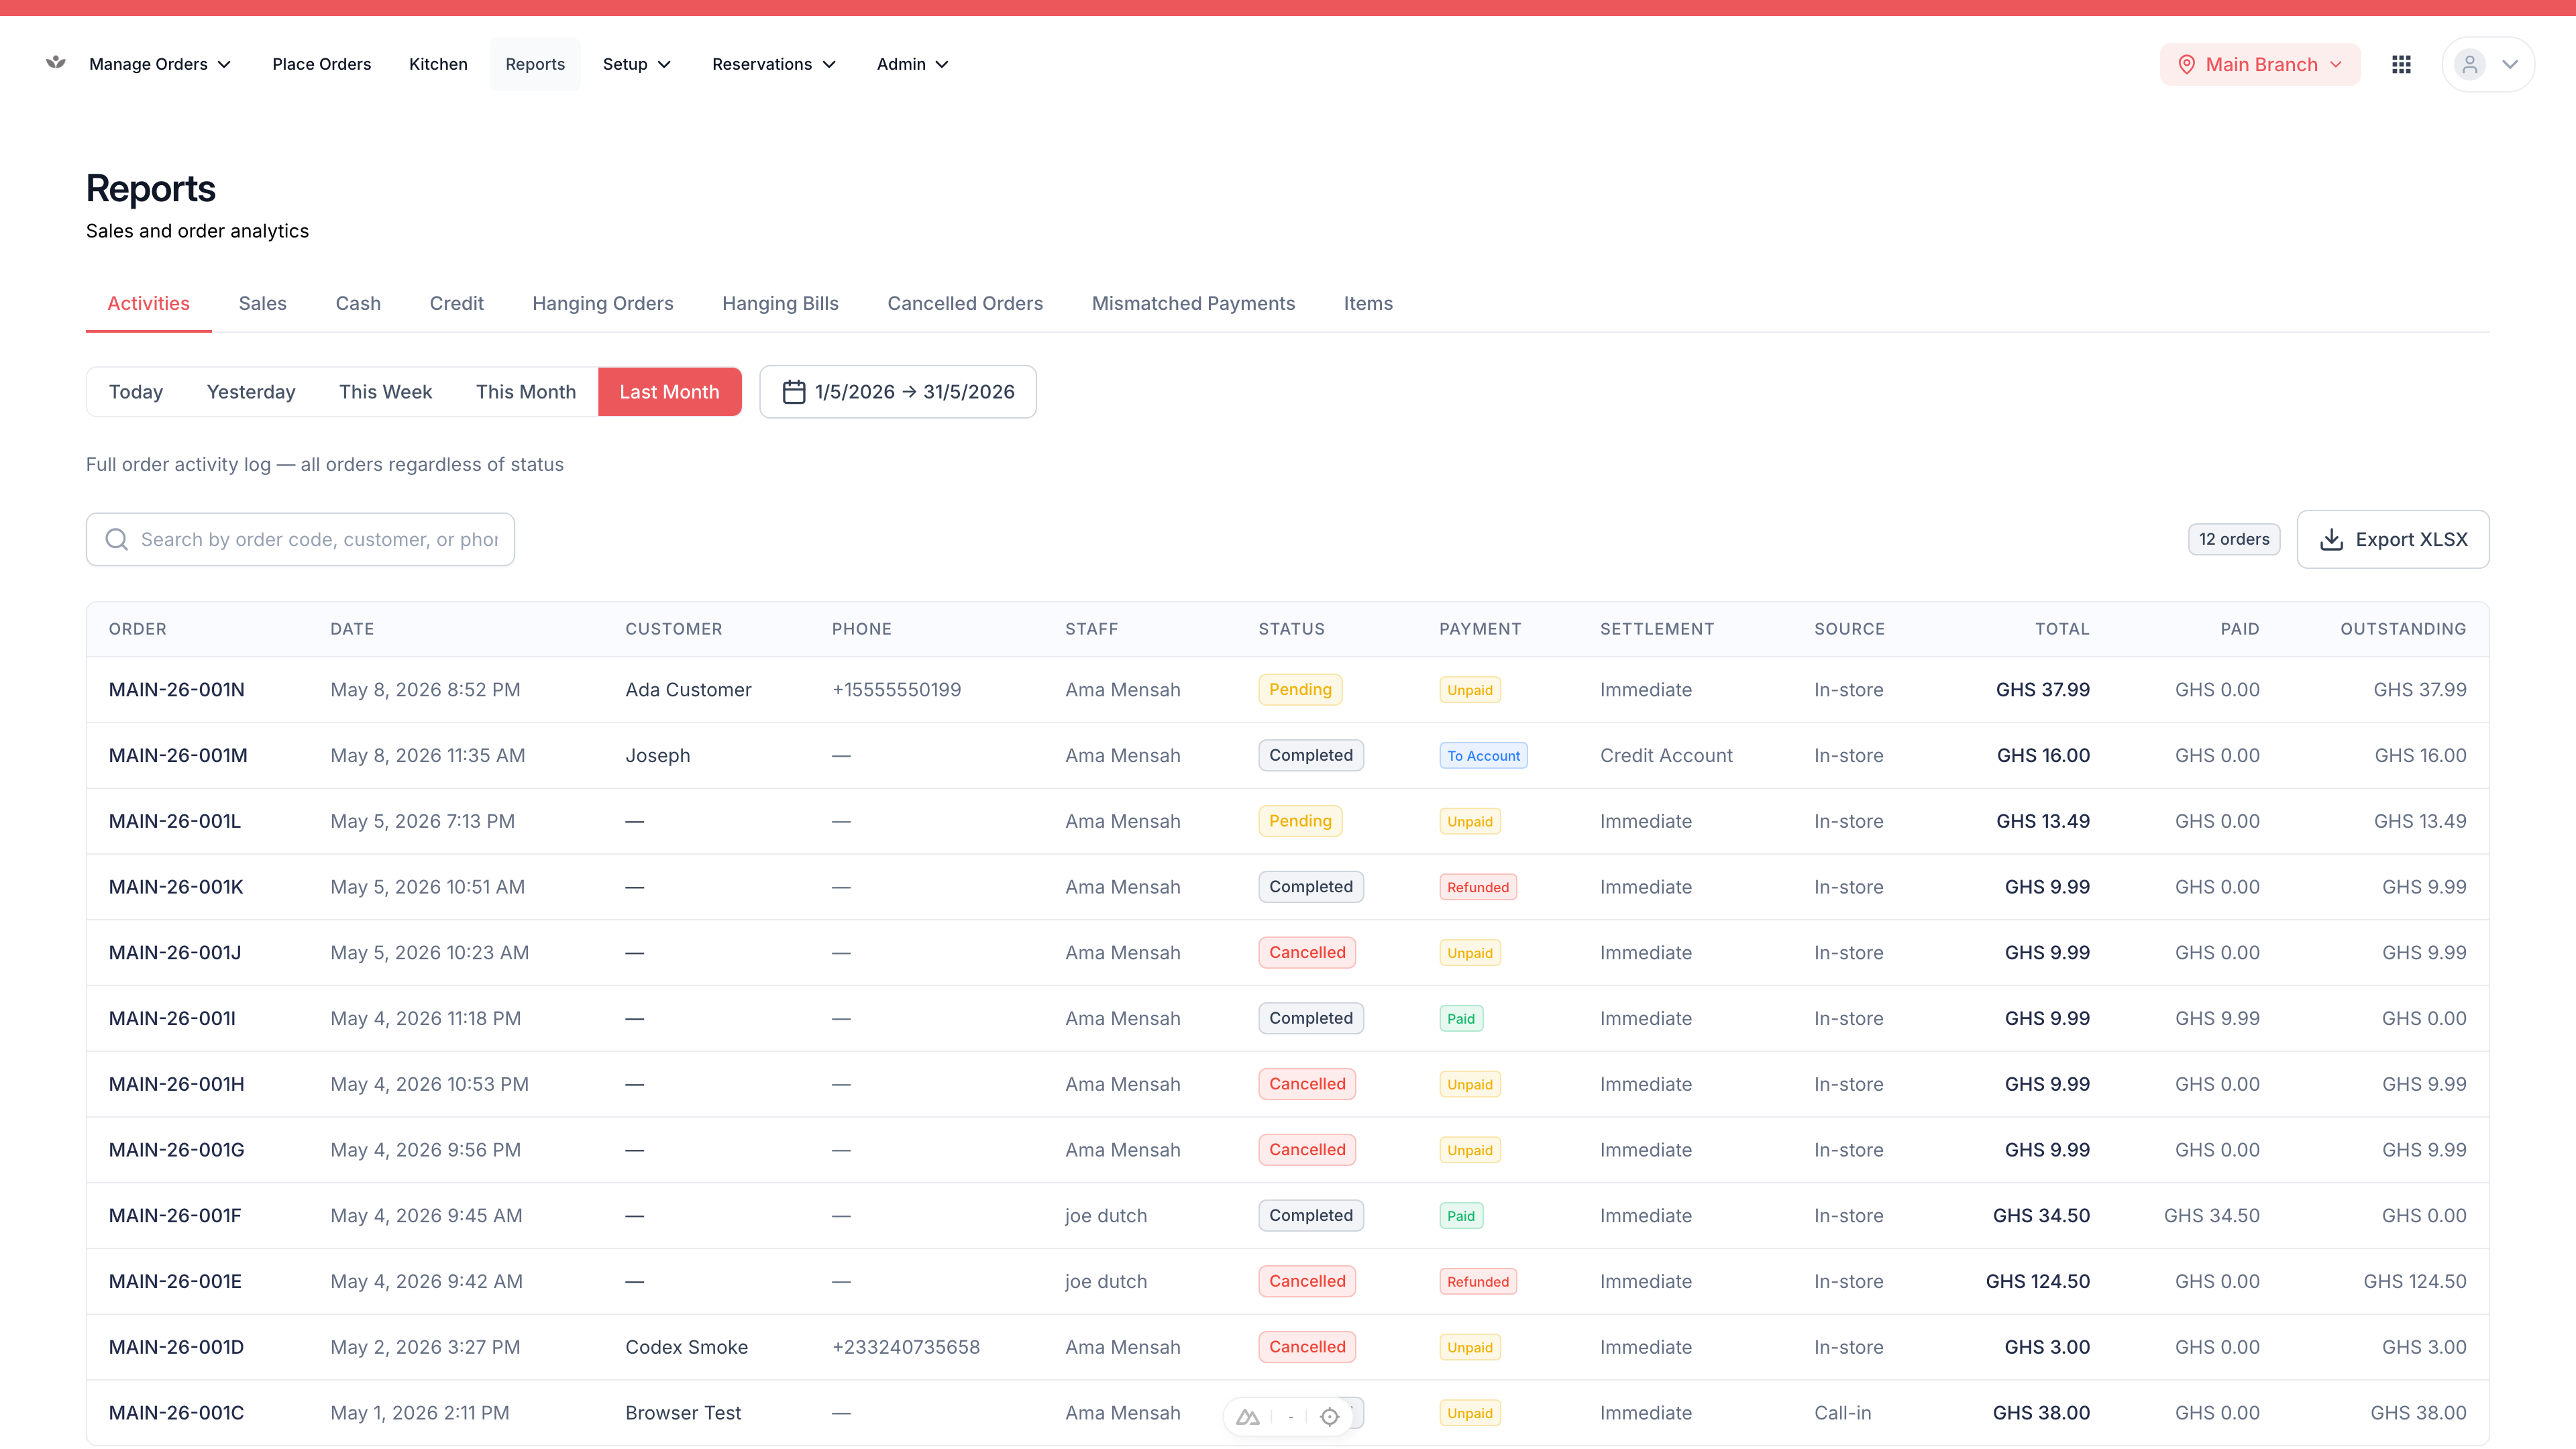Click the 12 orders count badge
This screenshot has width=2576, height=1449.
tap(2234, 540)
